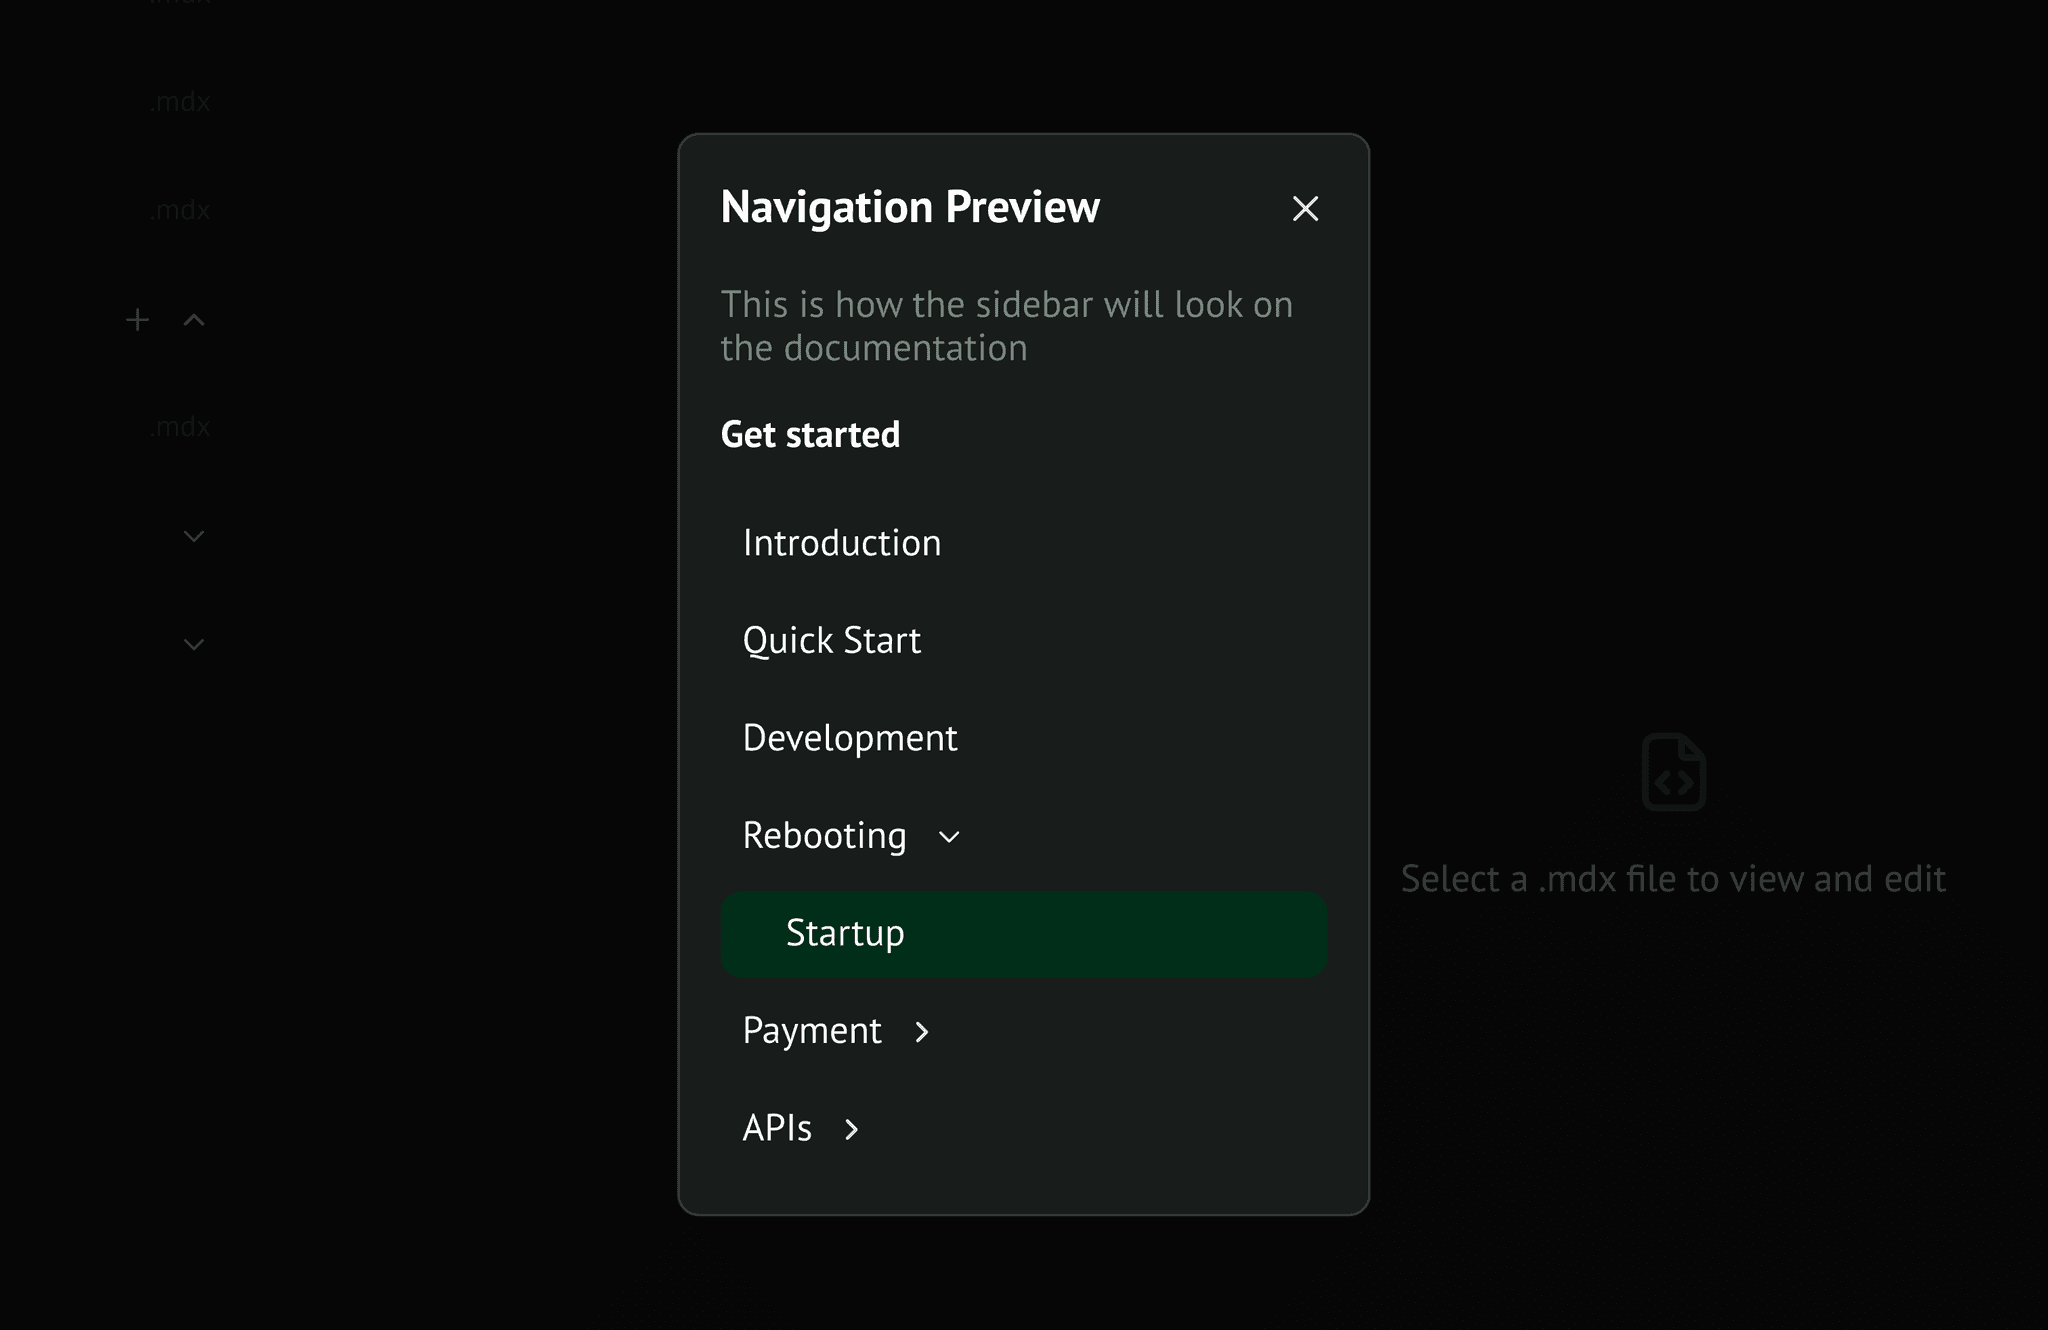
Task: Click the 'Select a .mdx file' placeholder text
Action: point(1672,879)
